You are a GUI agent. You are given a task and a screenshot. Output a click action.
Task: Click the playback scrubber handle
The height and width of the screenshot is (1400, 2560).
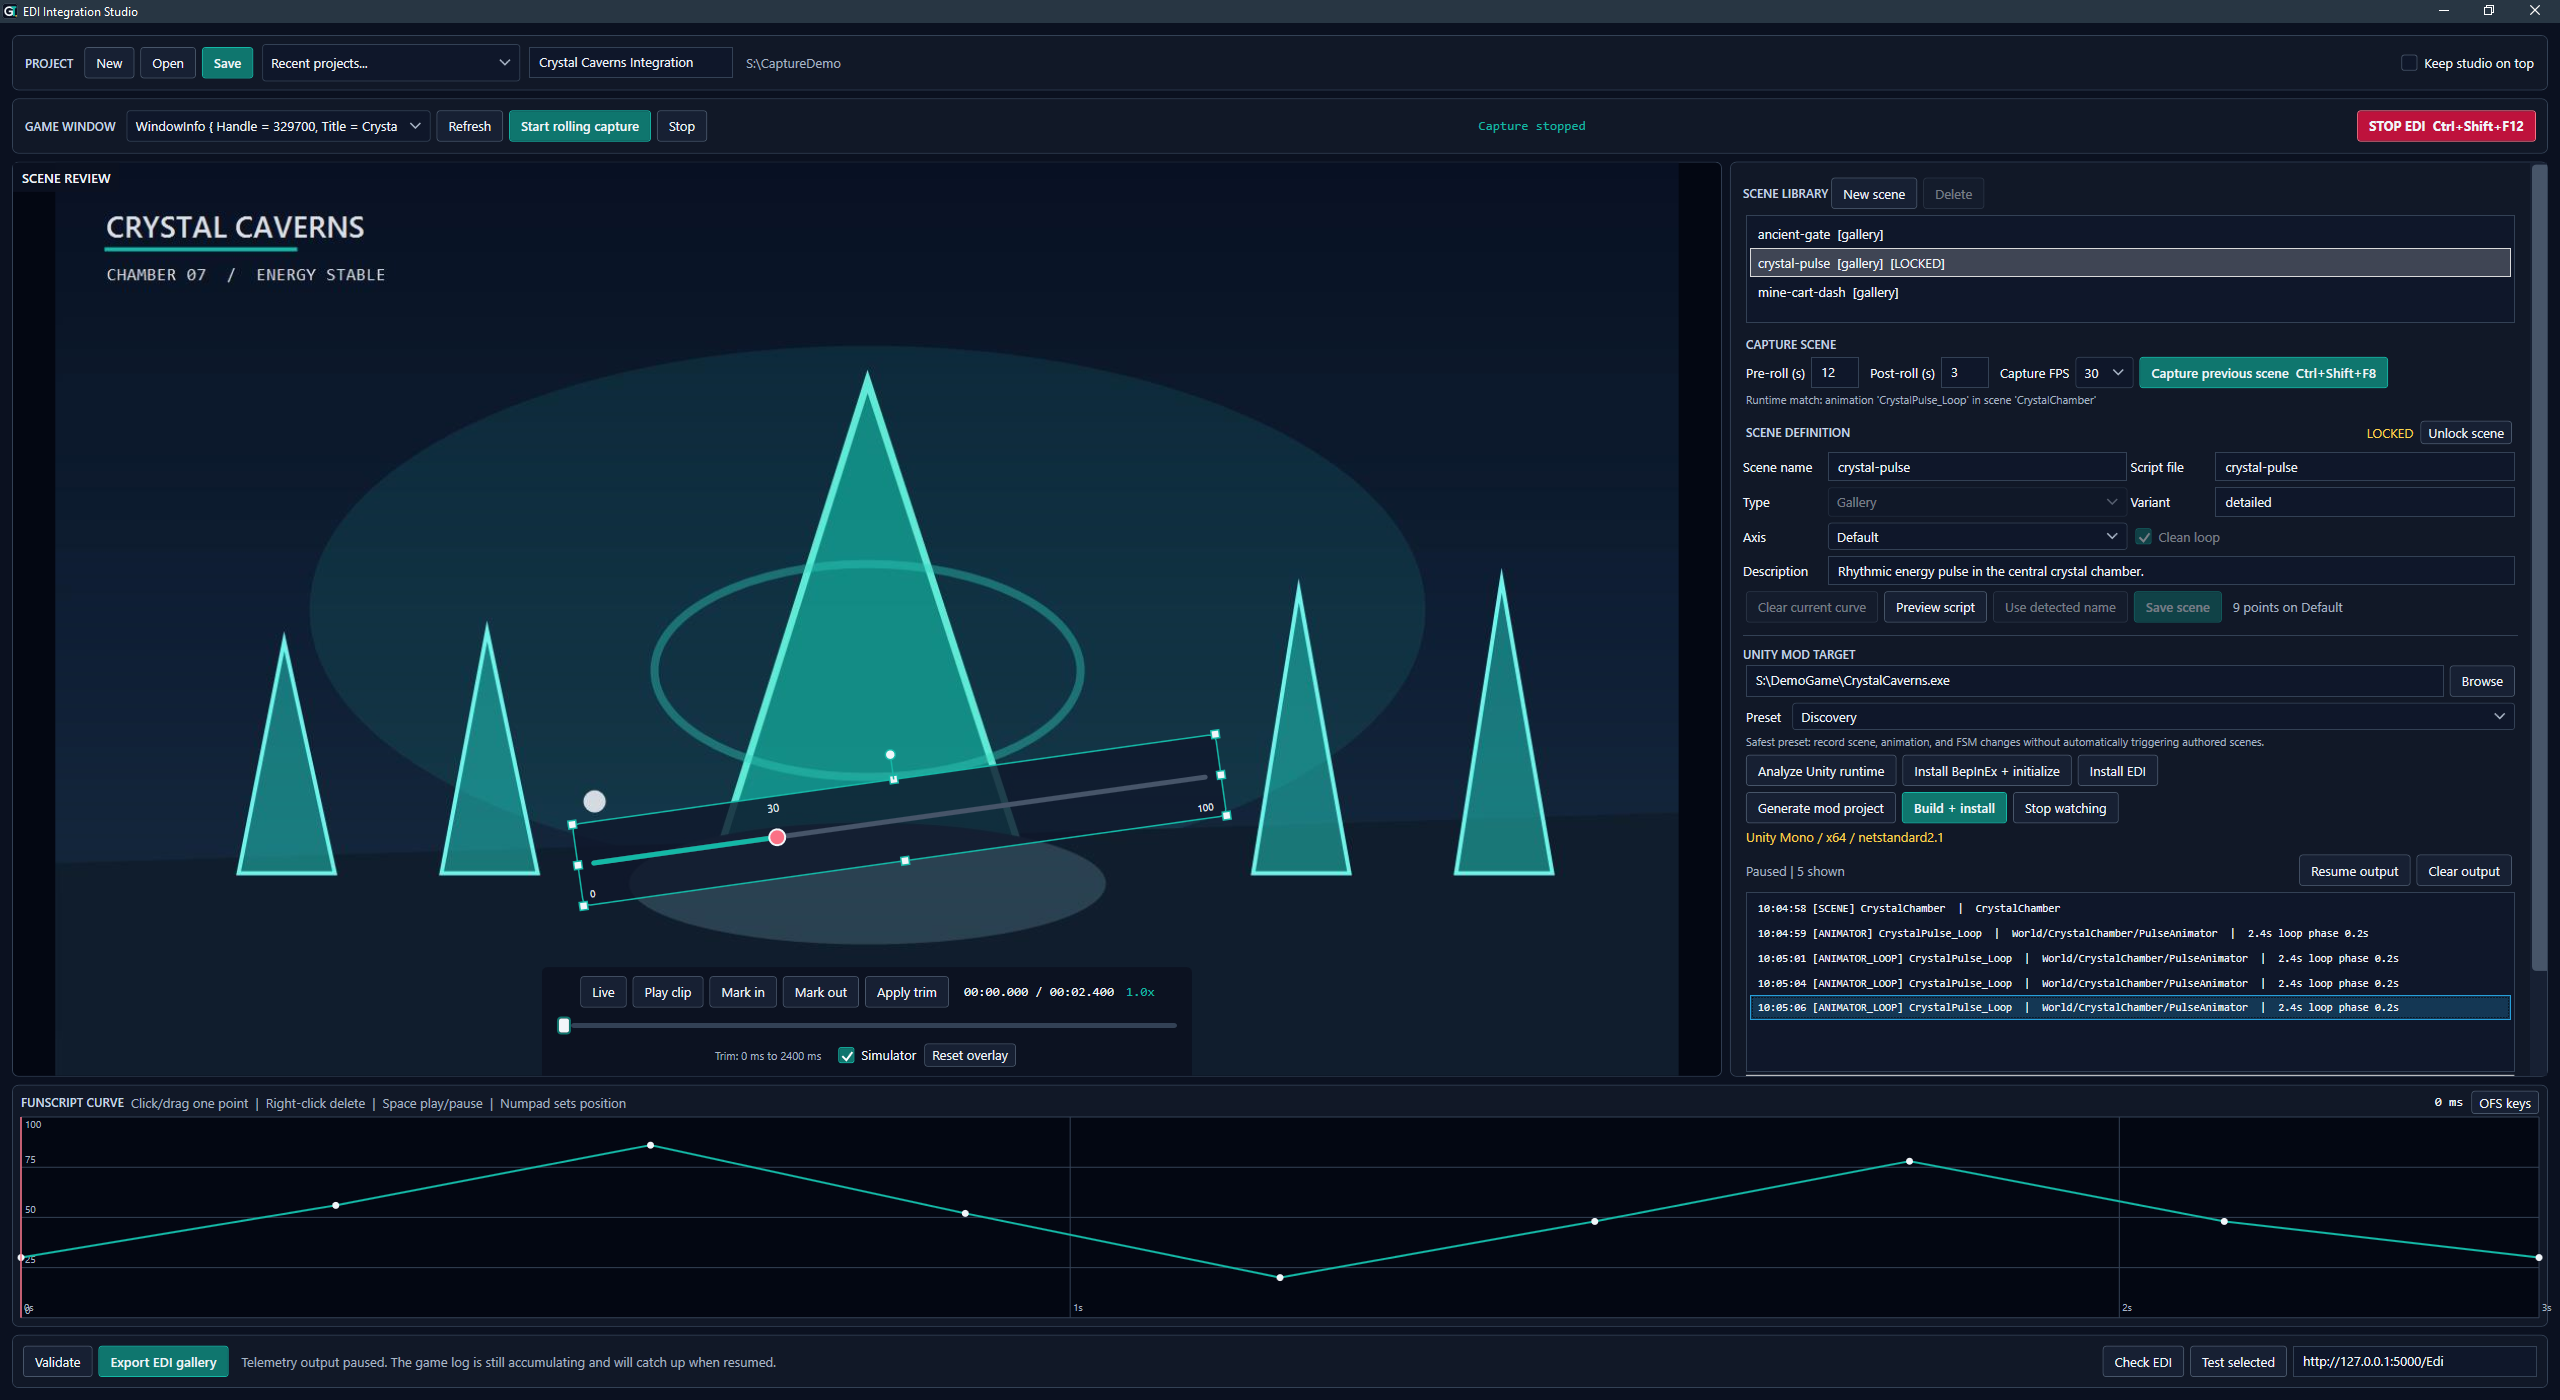(564, 1025)
